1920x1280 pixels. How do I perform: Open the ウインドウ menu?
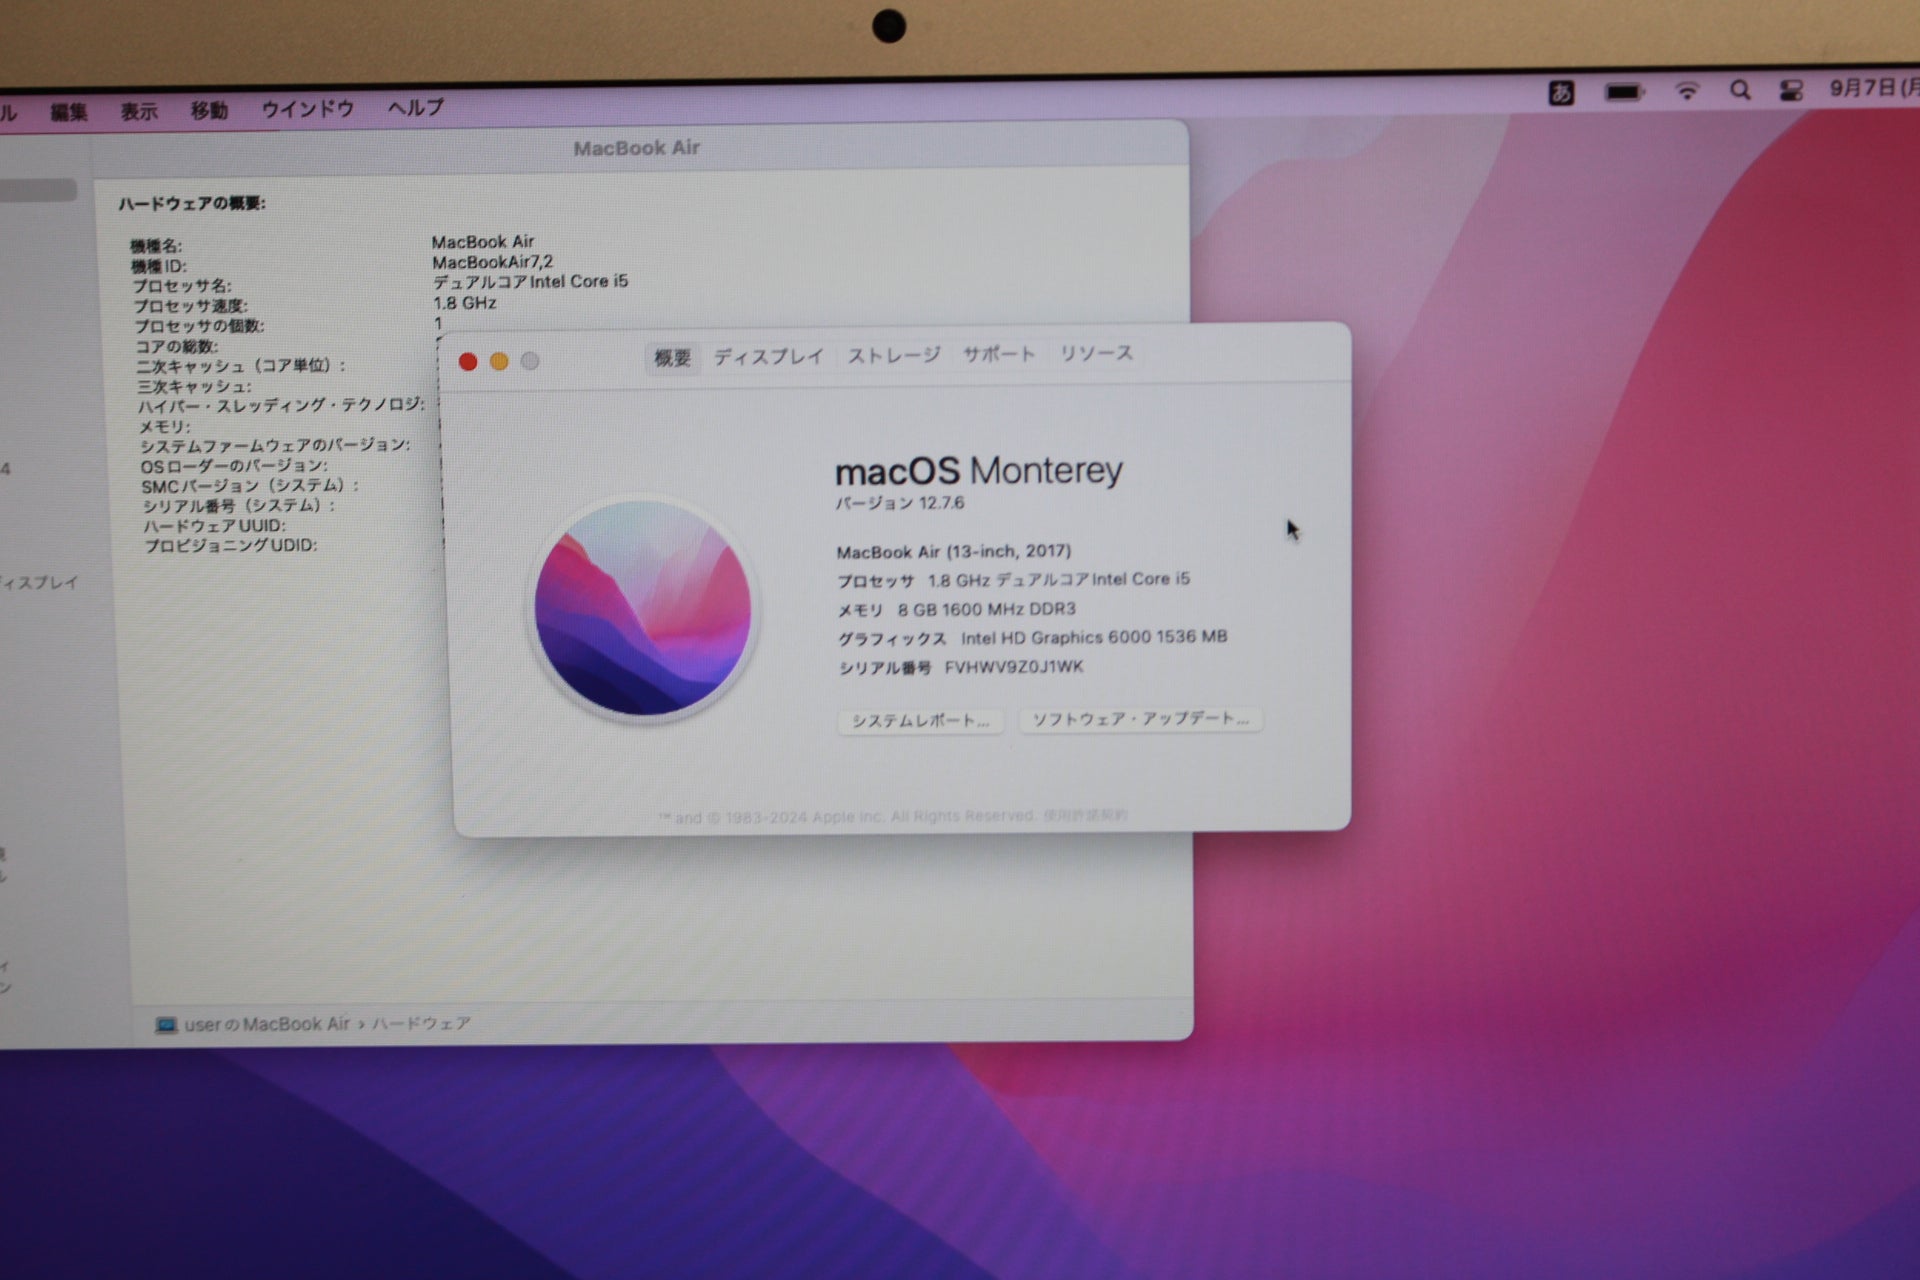[x=308, y=109]
